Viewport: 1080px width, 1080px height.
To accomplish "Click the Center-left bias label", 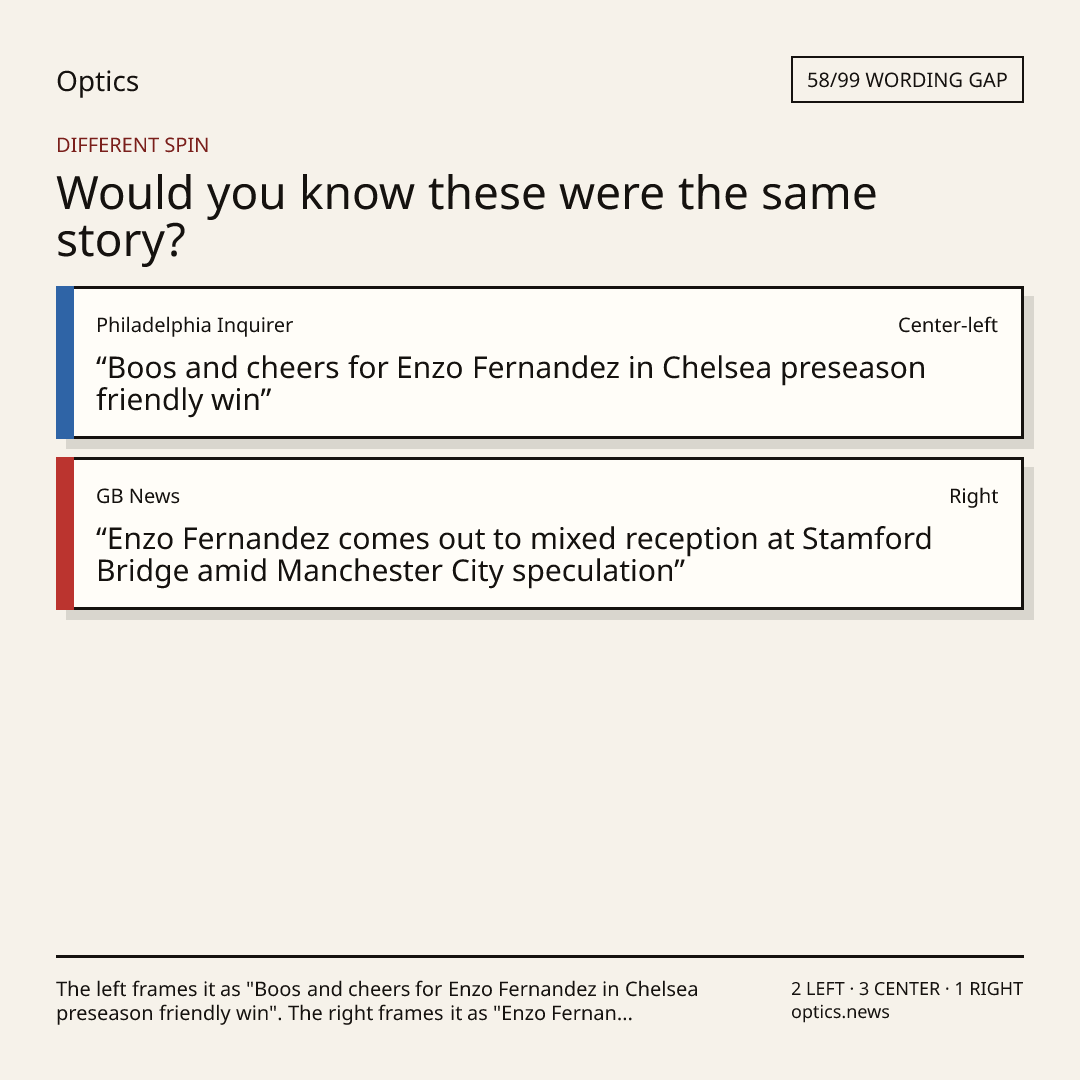I will click(x=947, y=325).
